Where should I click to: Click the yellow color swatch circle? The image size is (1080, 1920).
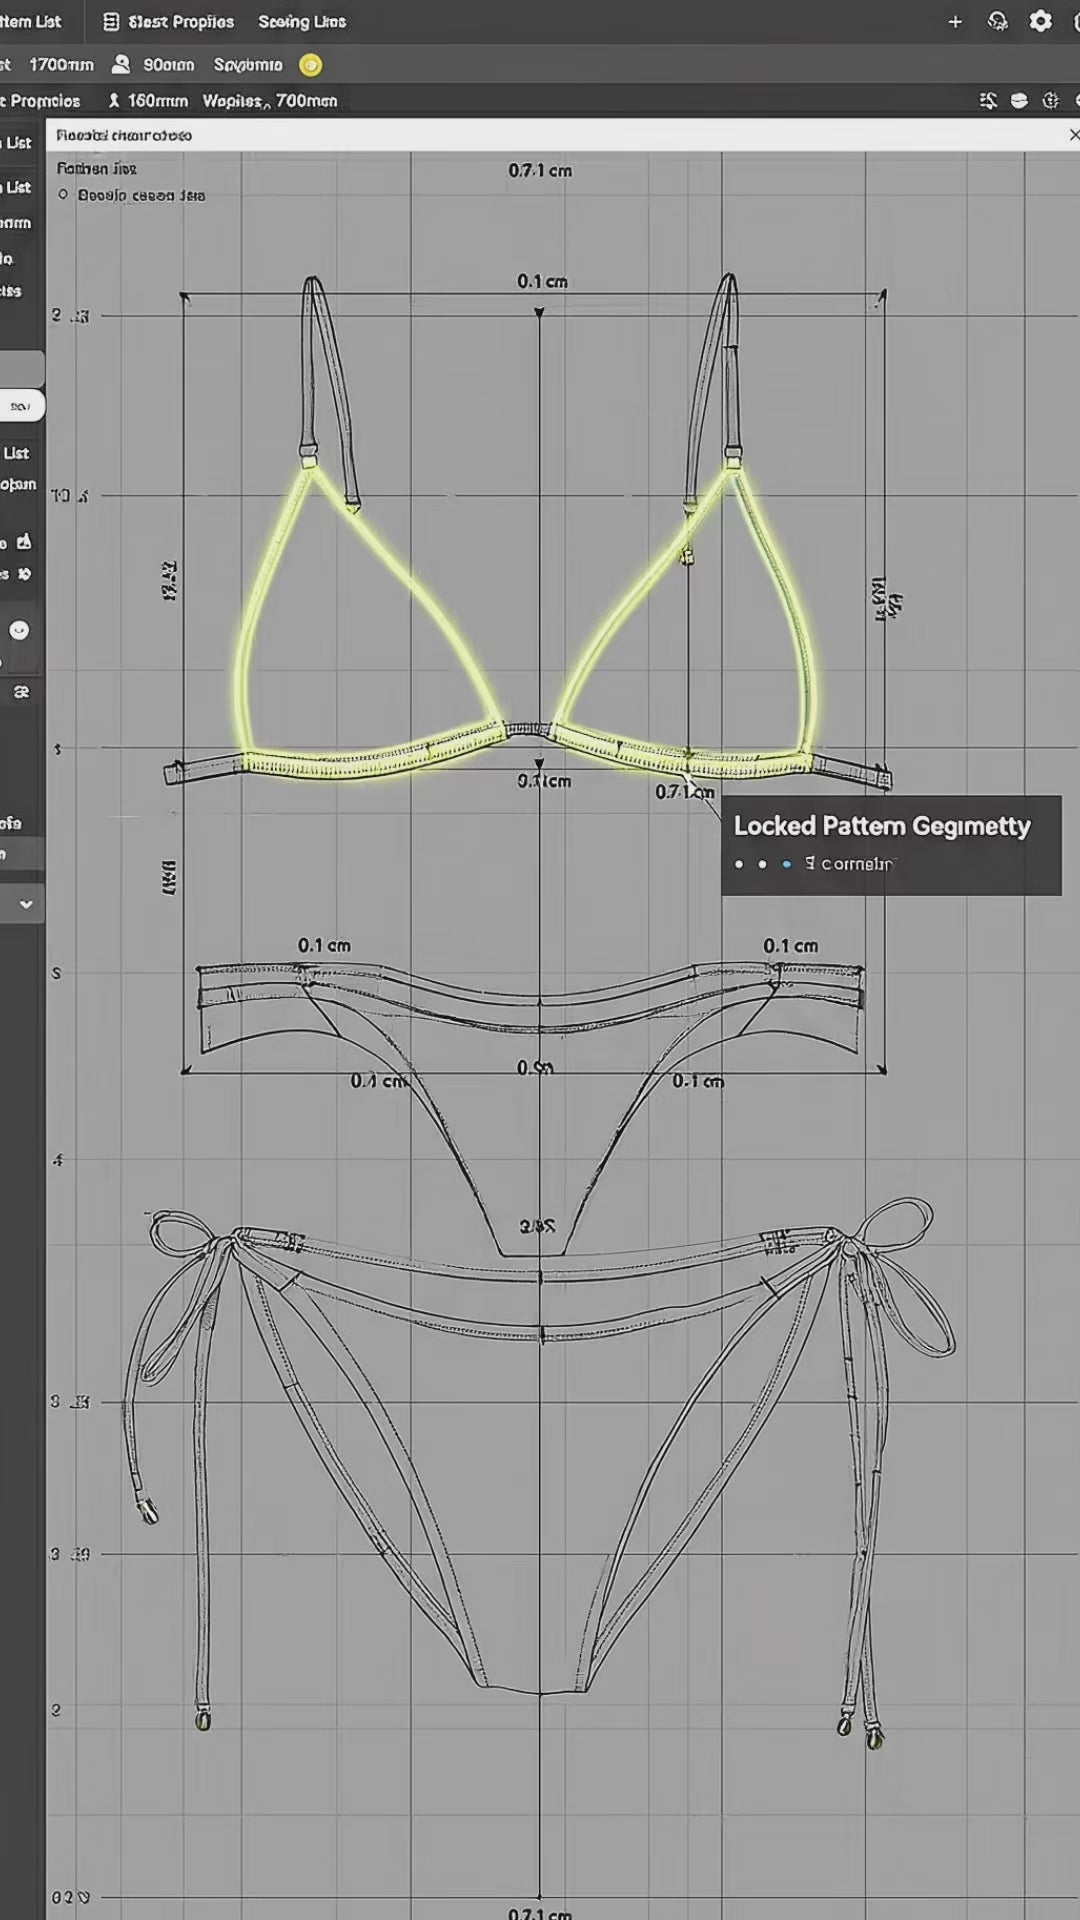pyautogui.click(x=311, y=66)
